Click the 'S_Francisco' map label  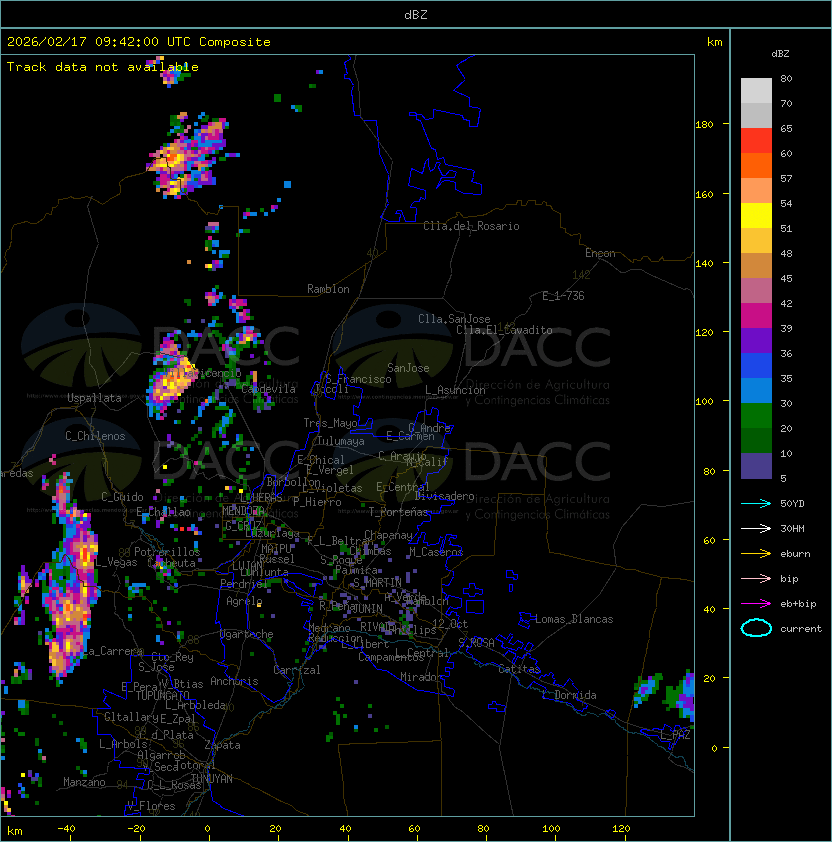pos(358,379)
